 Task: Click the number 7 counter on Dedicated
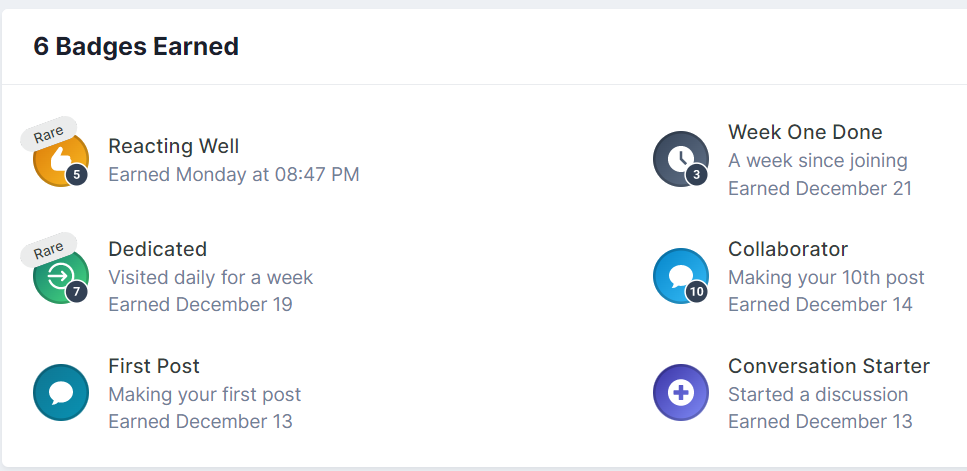click(77, 292)
